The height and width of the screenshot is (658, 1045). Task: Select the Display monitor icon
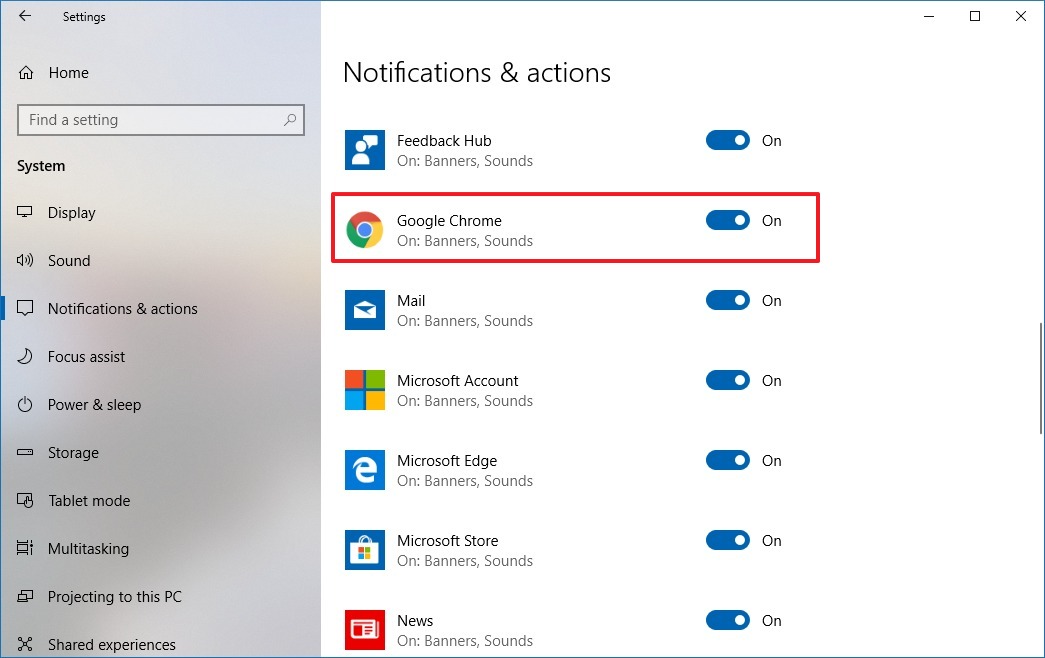25,212
